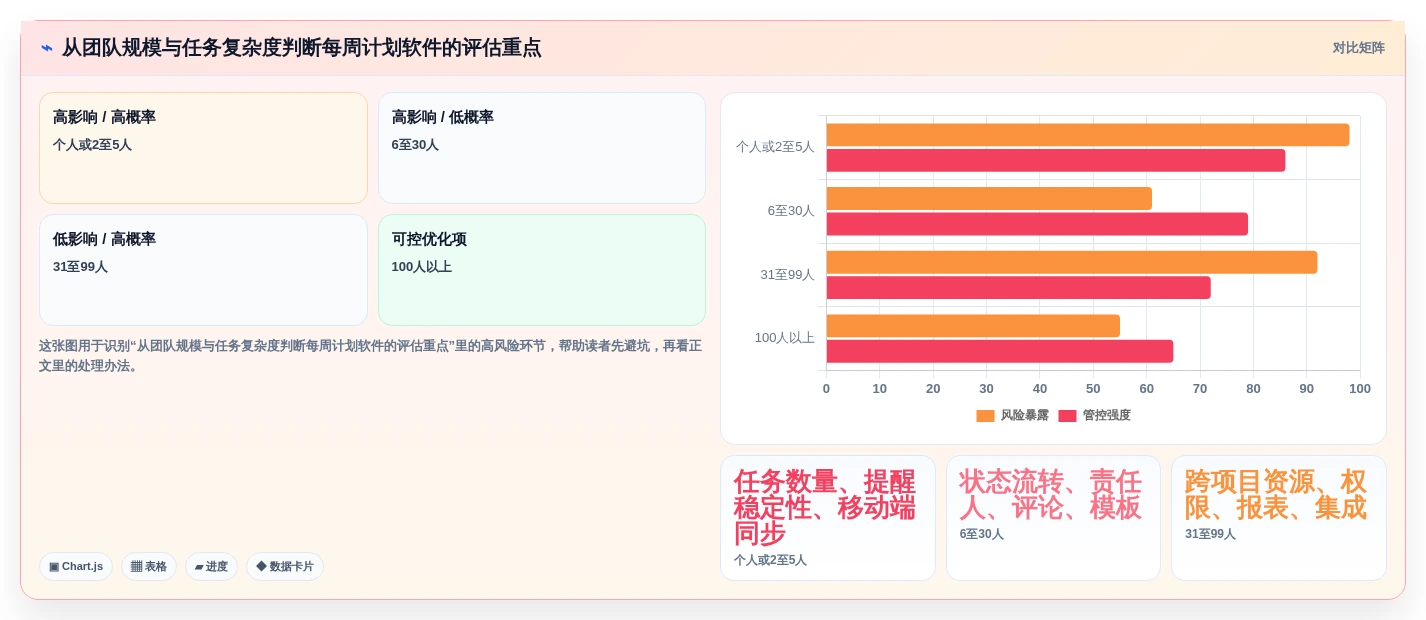
Task: Click the orange 风险暴露 legend swatch
Action: 985,416
